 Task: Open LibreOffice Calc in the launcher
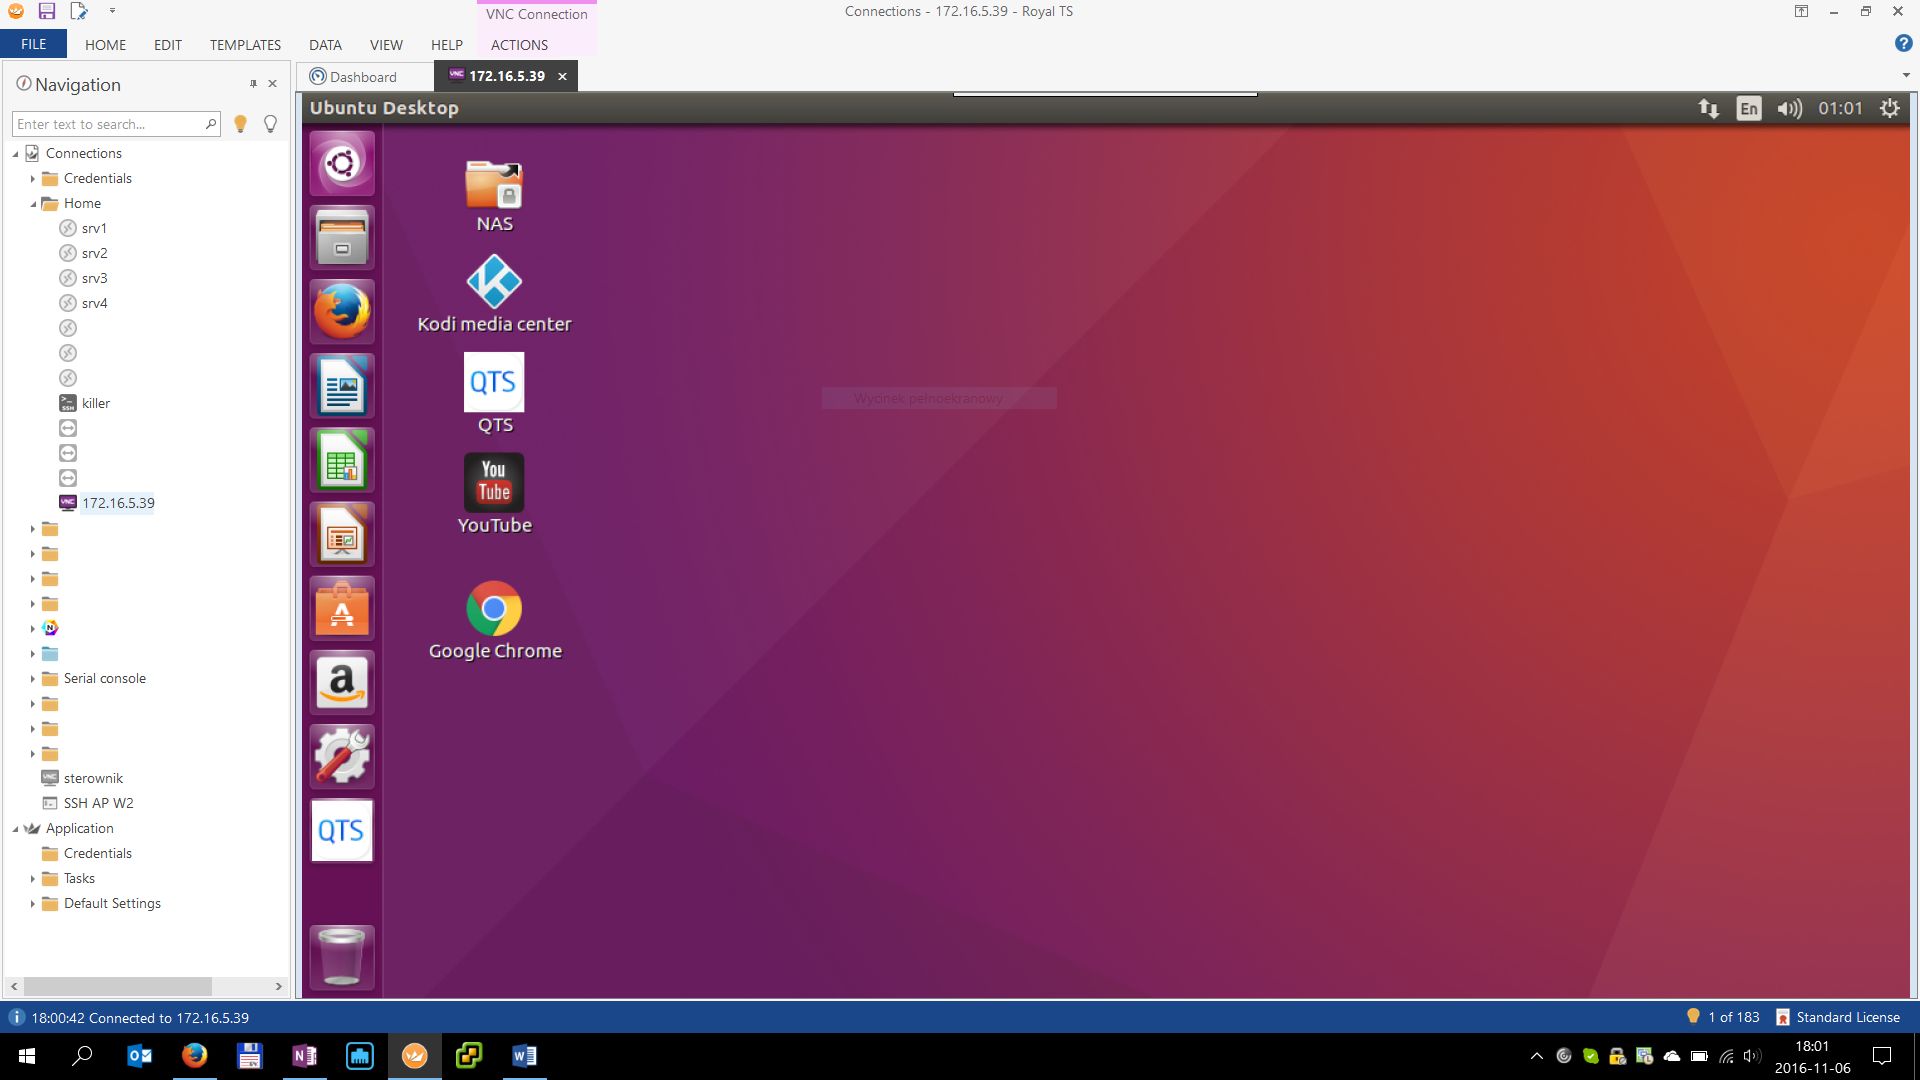coord(342,460)
